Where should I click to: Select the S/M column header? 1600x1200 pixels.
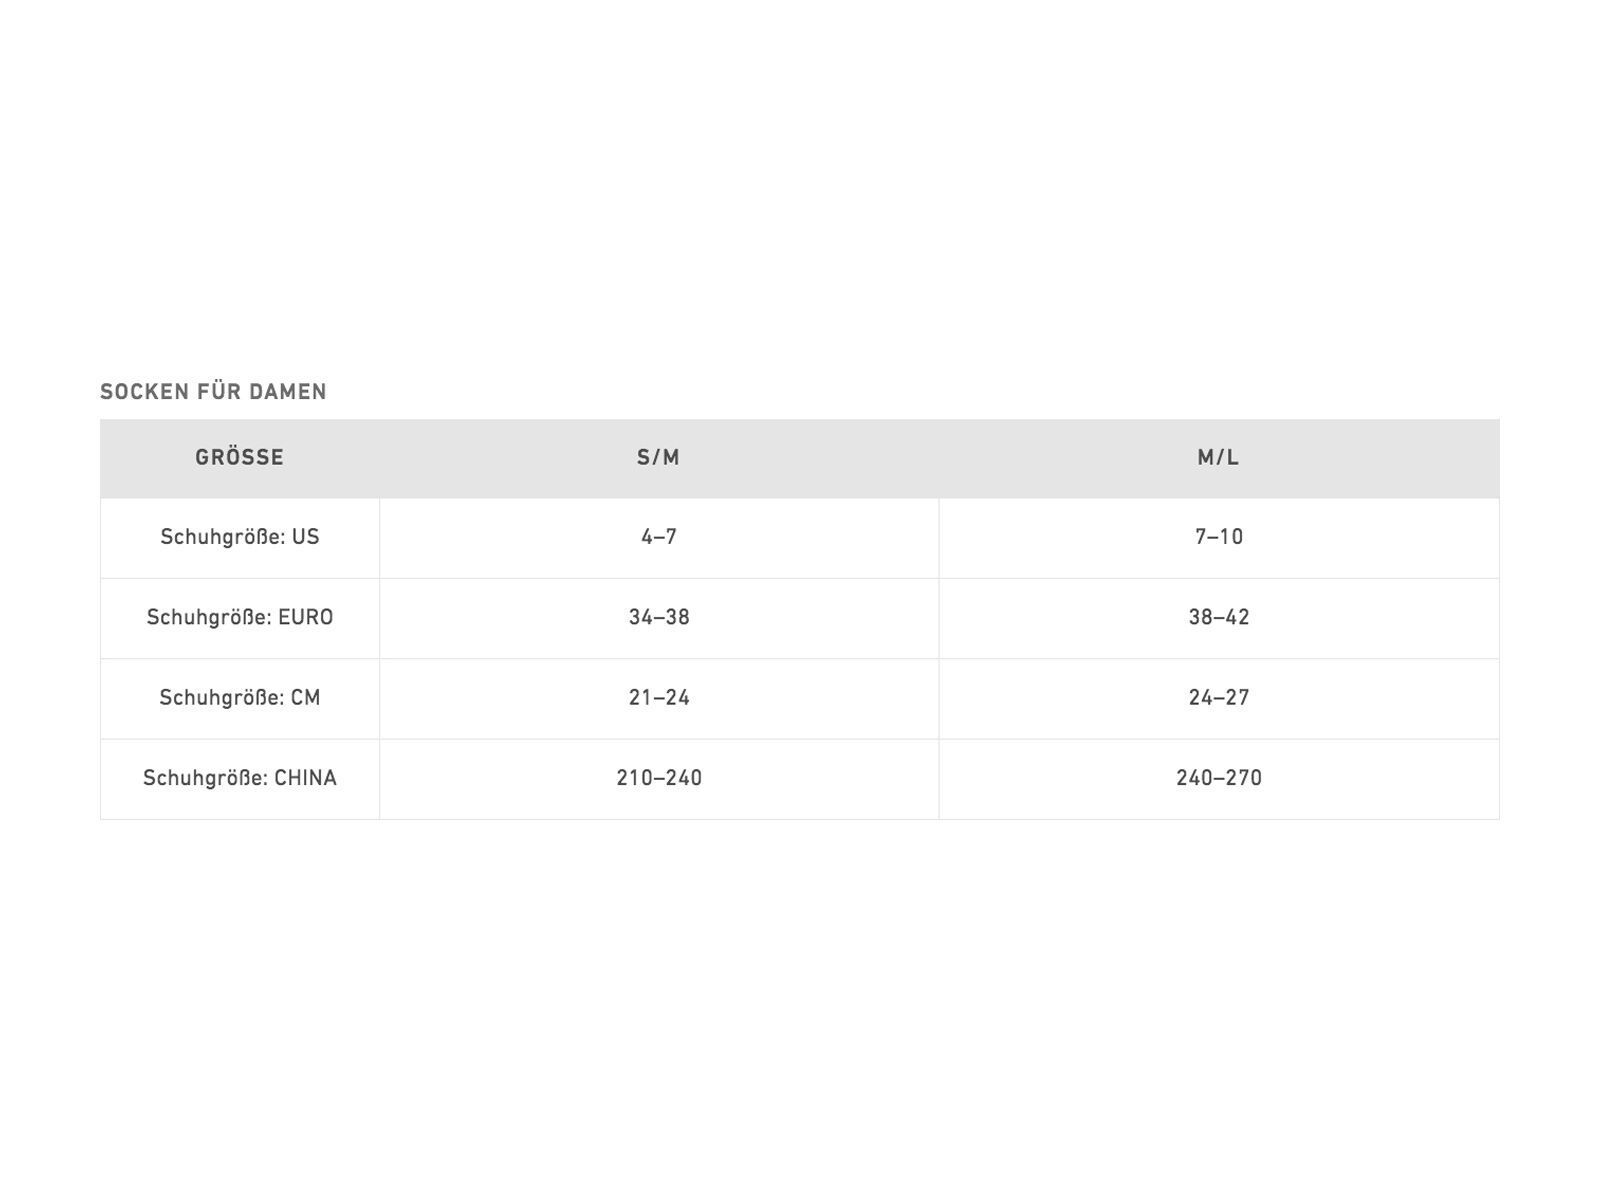click(659, 458)
